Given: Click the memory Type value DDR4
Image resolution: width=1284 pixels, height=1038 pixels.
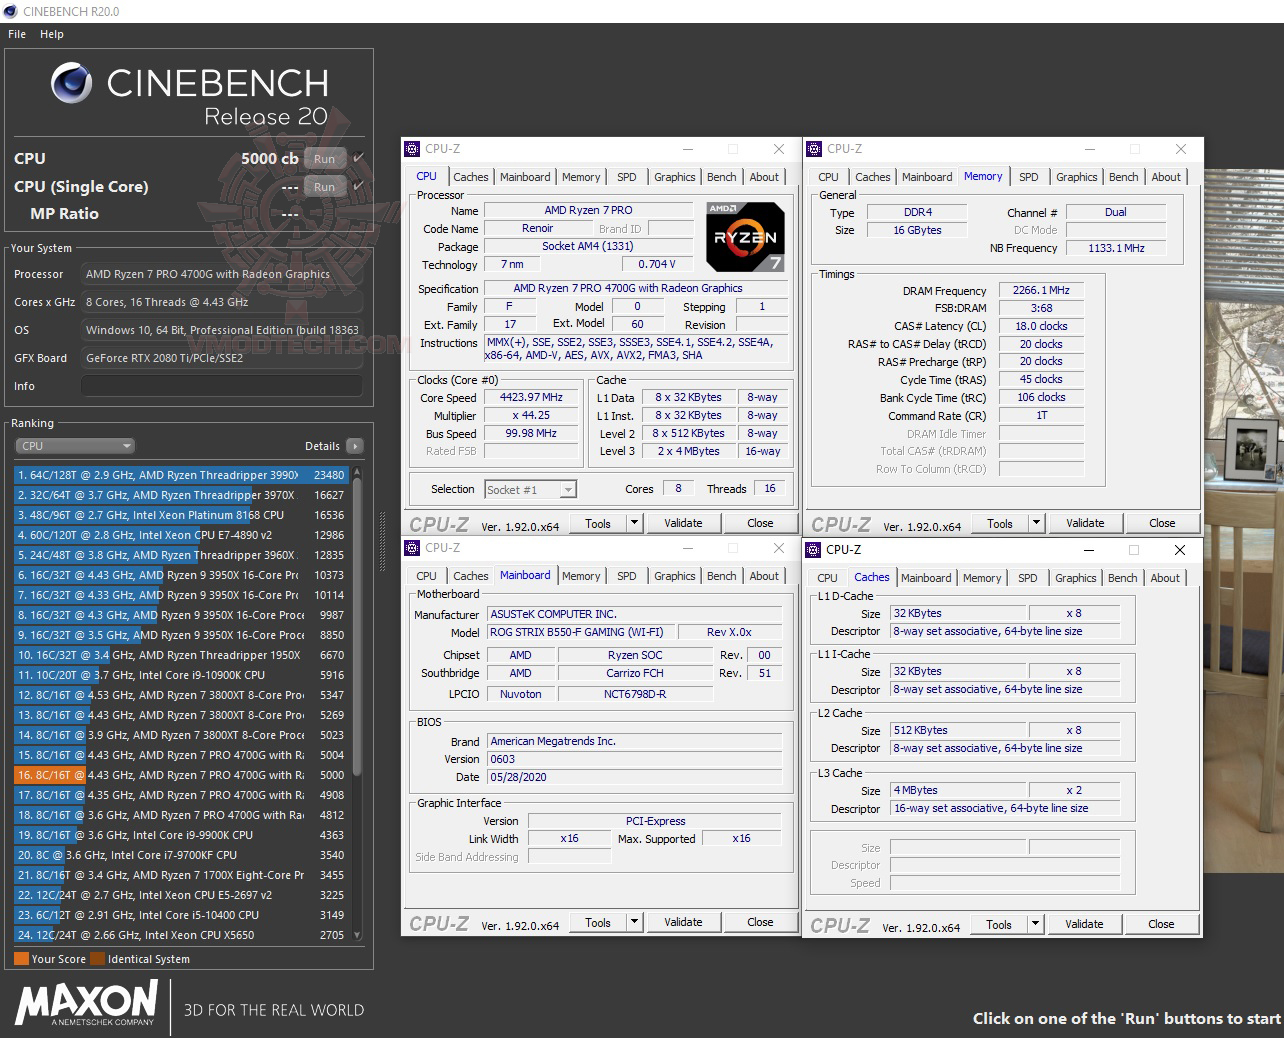Looking at the screenshot, I should [917, 212].
